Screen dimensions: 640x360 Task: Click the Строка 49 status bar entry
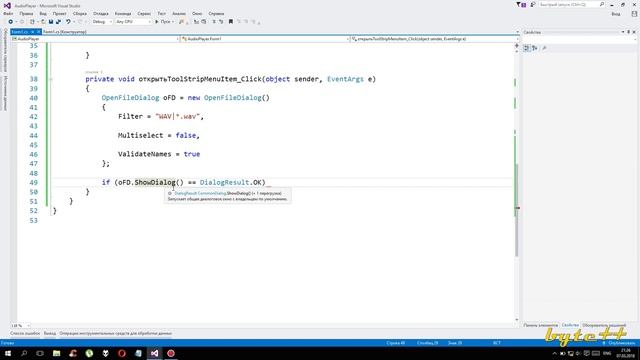click(396, 343)
